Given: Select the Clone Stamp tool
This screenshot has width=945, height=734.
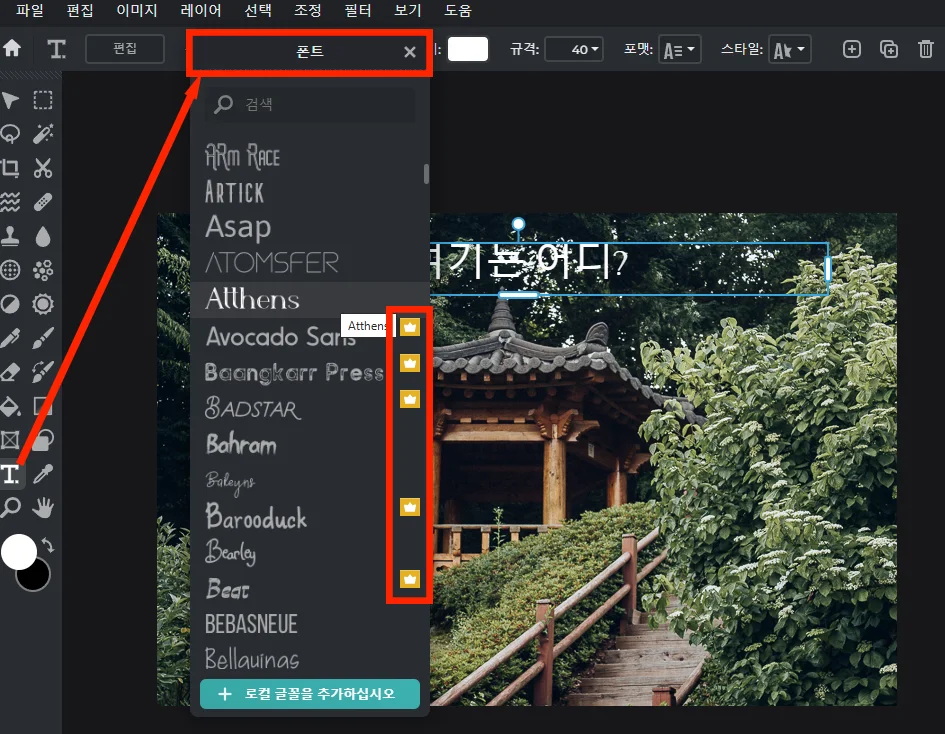Looking at the screenshot, I should coord(13,237).
